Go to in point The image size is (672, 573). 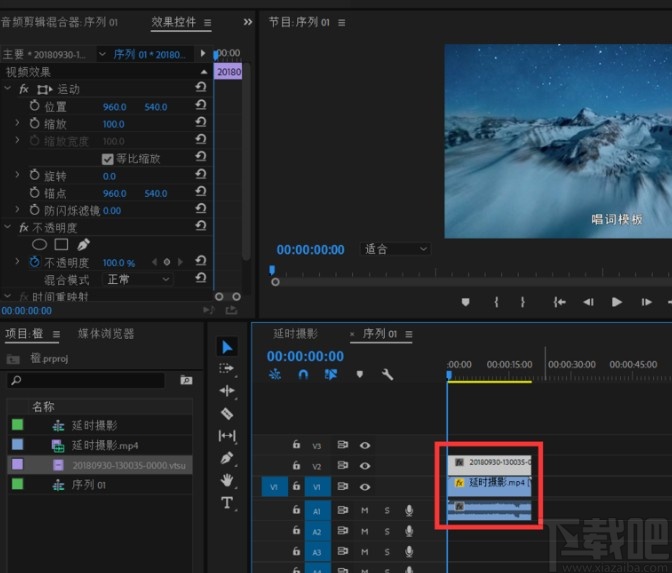pos(559,302)
